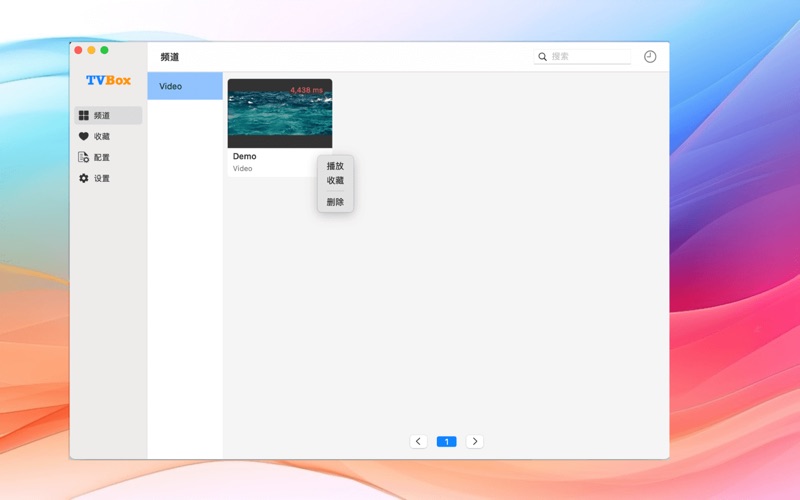
Task: Close the TVBox window with red button
Action: pyautogui.click(x=79, y=50)
